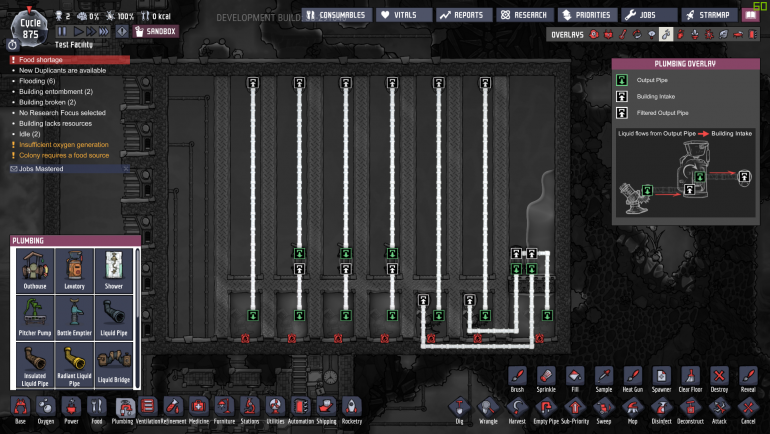The image size is (770, 434).
Task: Open the Automation build category
Action: (301, 410)
